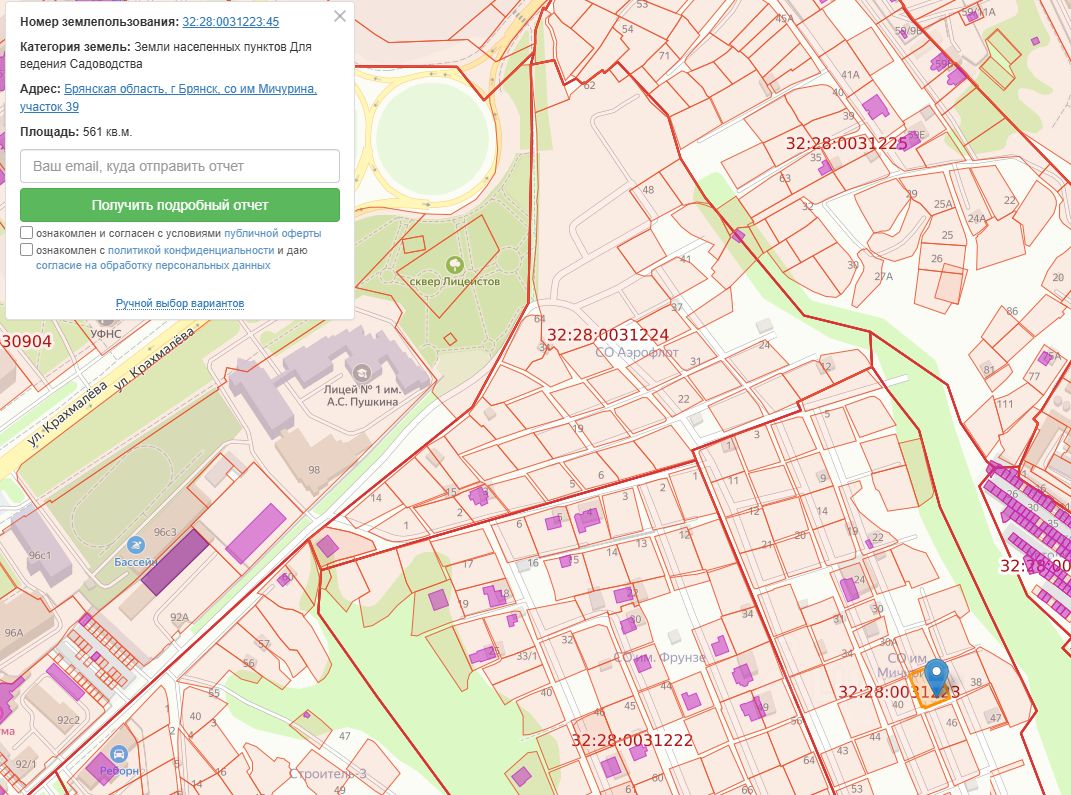Image resolution: width=1071 pixels, height=795 pixels.
Task: Click building label 96с3
Action: pyautogui.click(x=165, y=531)
